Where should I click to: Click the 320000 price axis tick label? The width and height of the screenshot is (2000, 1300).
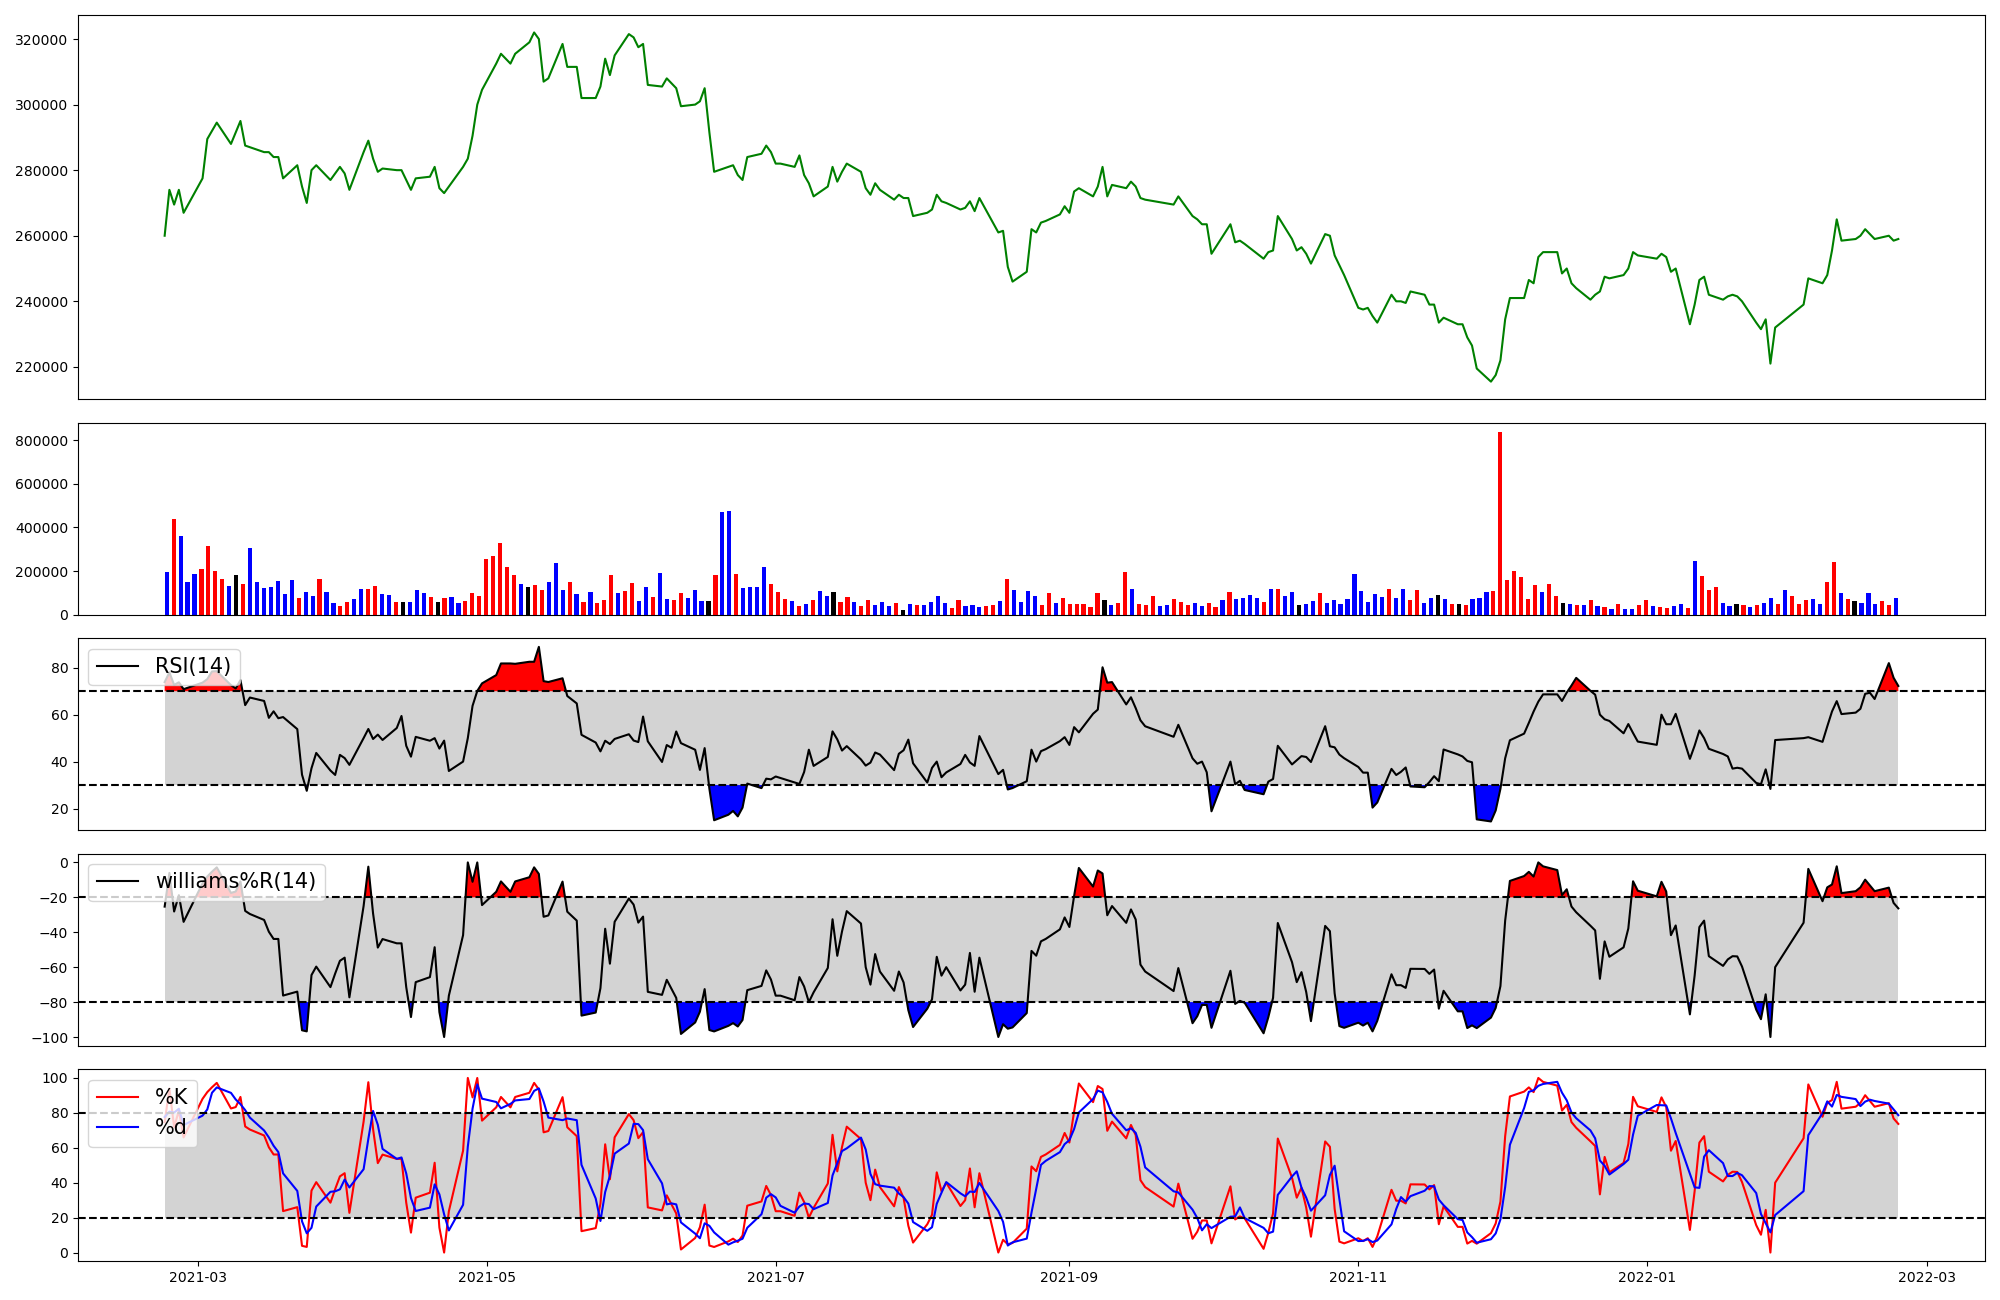[42, 40]
